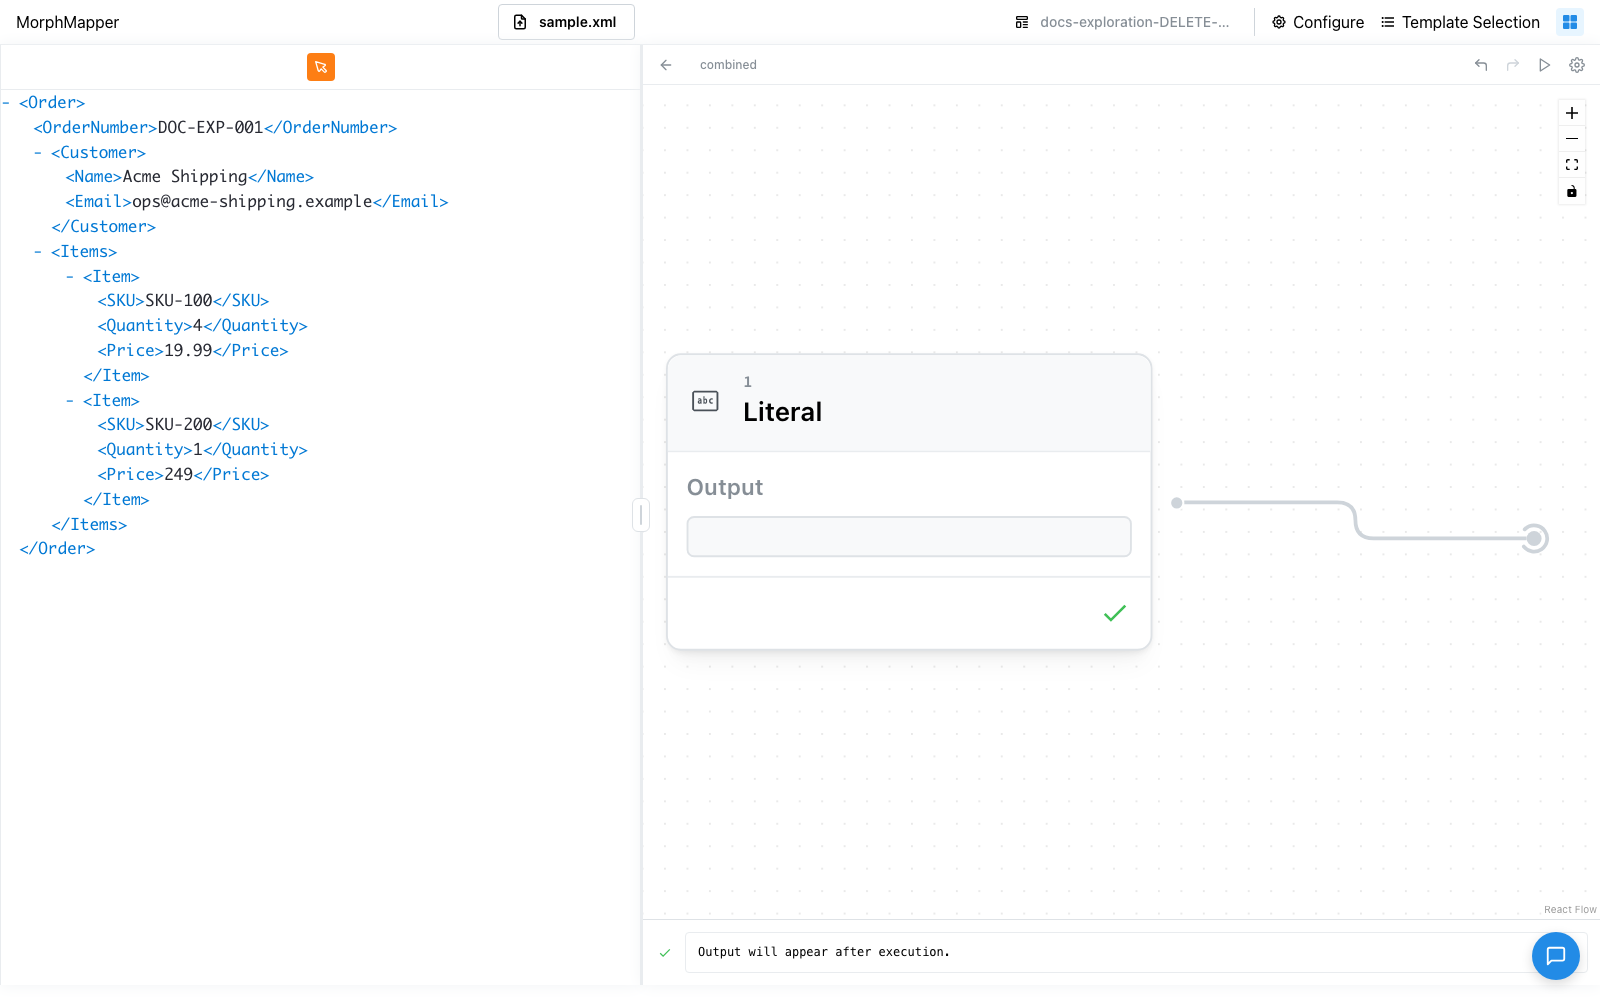Collapse the Item containing SKU-200
The image size is (1600, 1000).
click(70, 401)
